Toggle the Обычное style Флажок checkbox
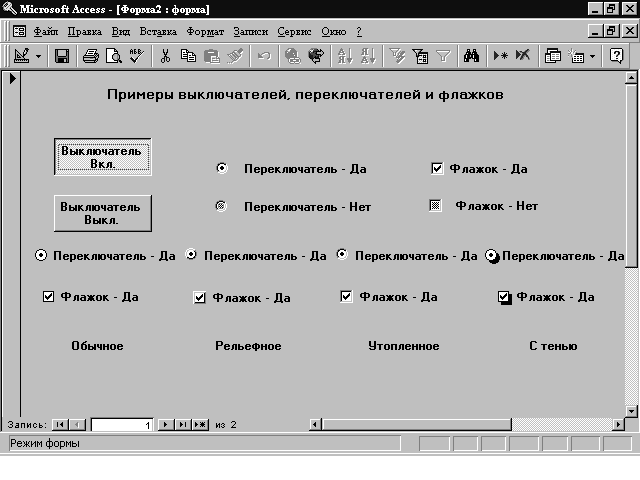Viewport: 640px width, 480px height. (48, 296)
